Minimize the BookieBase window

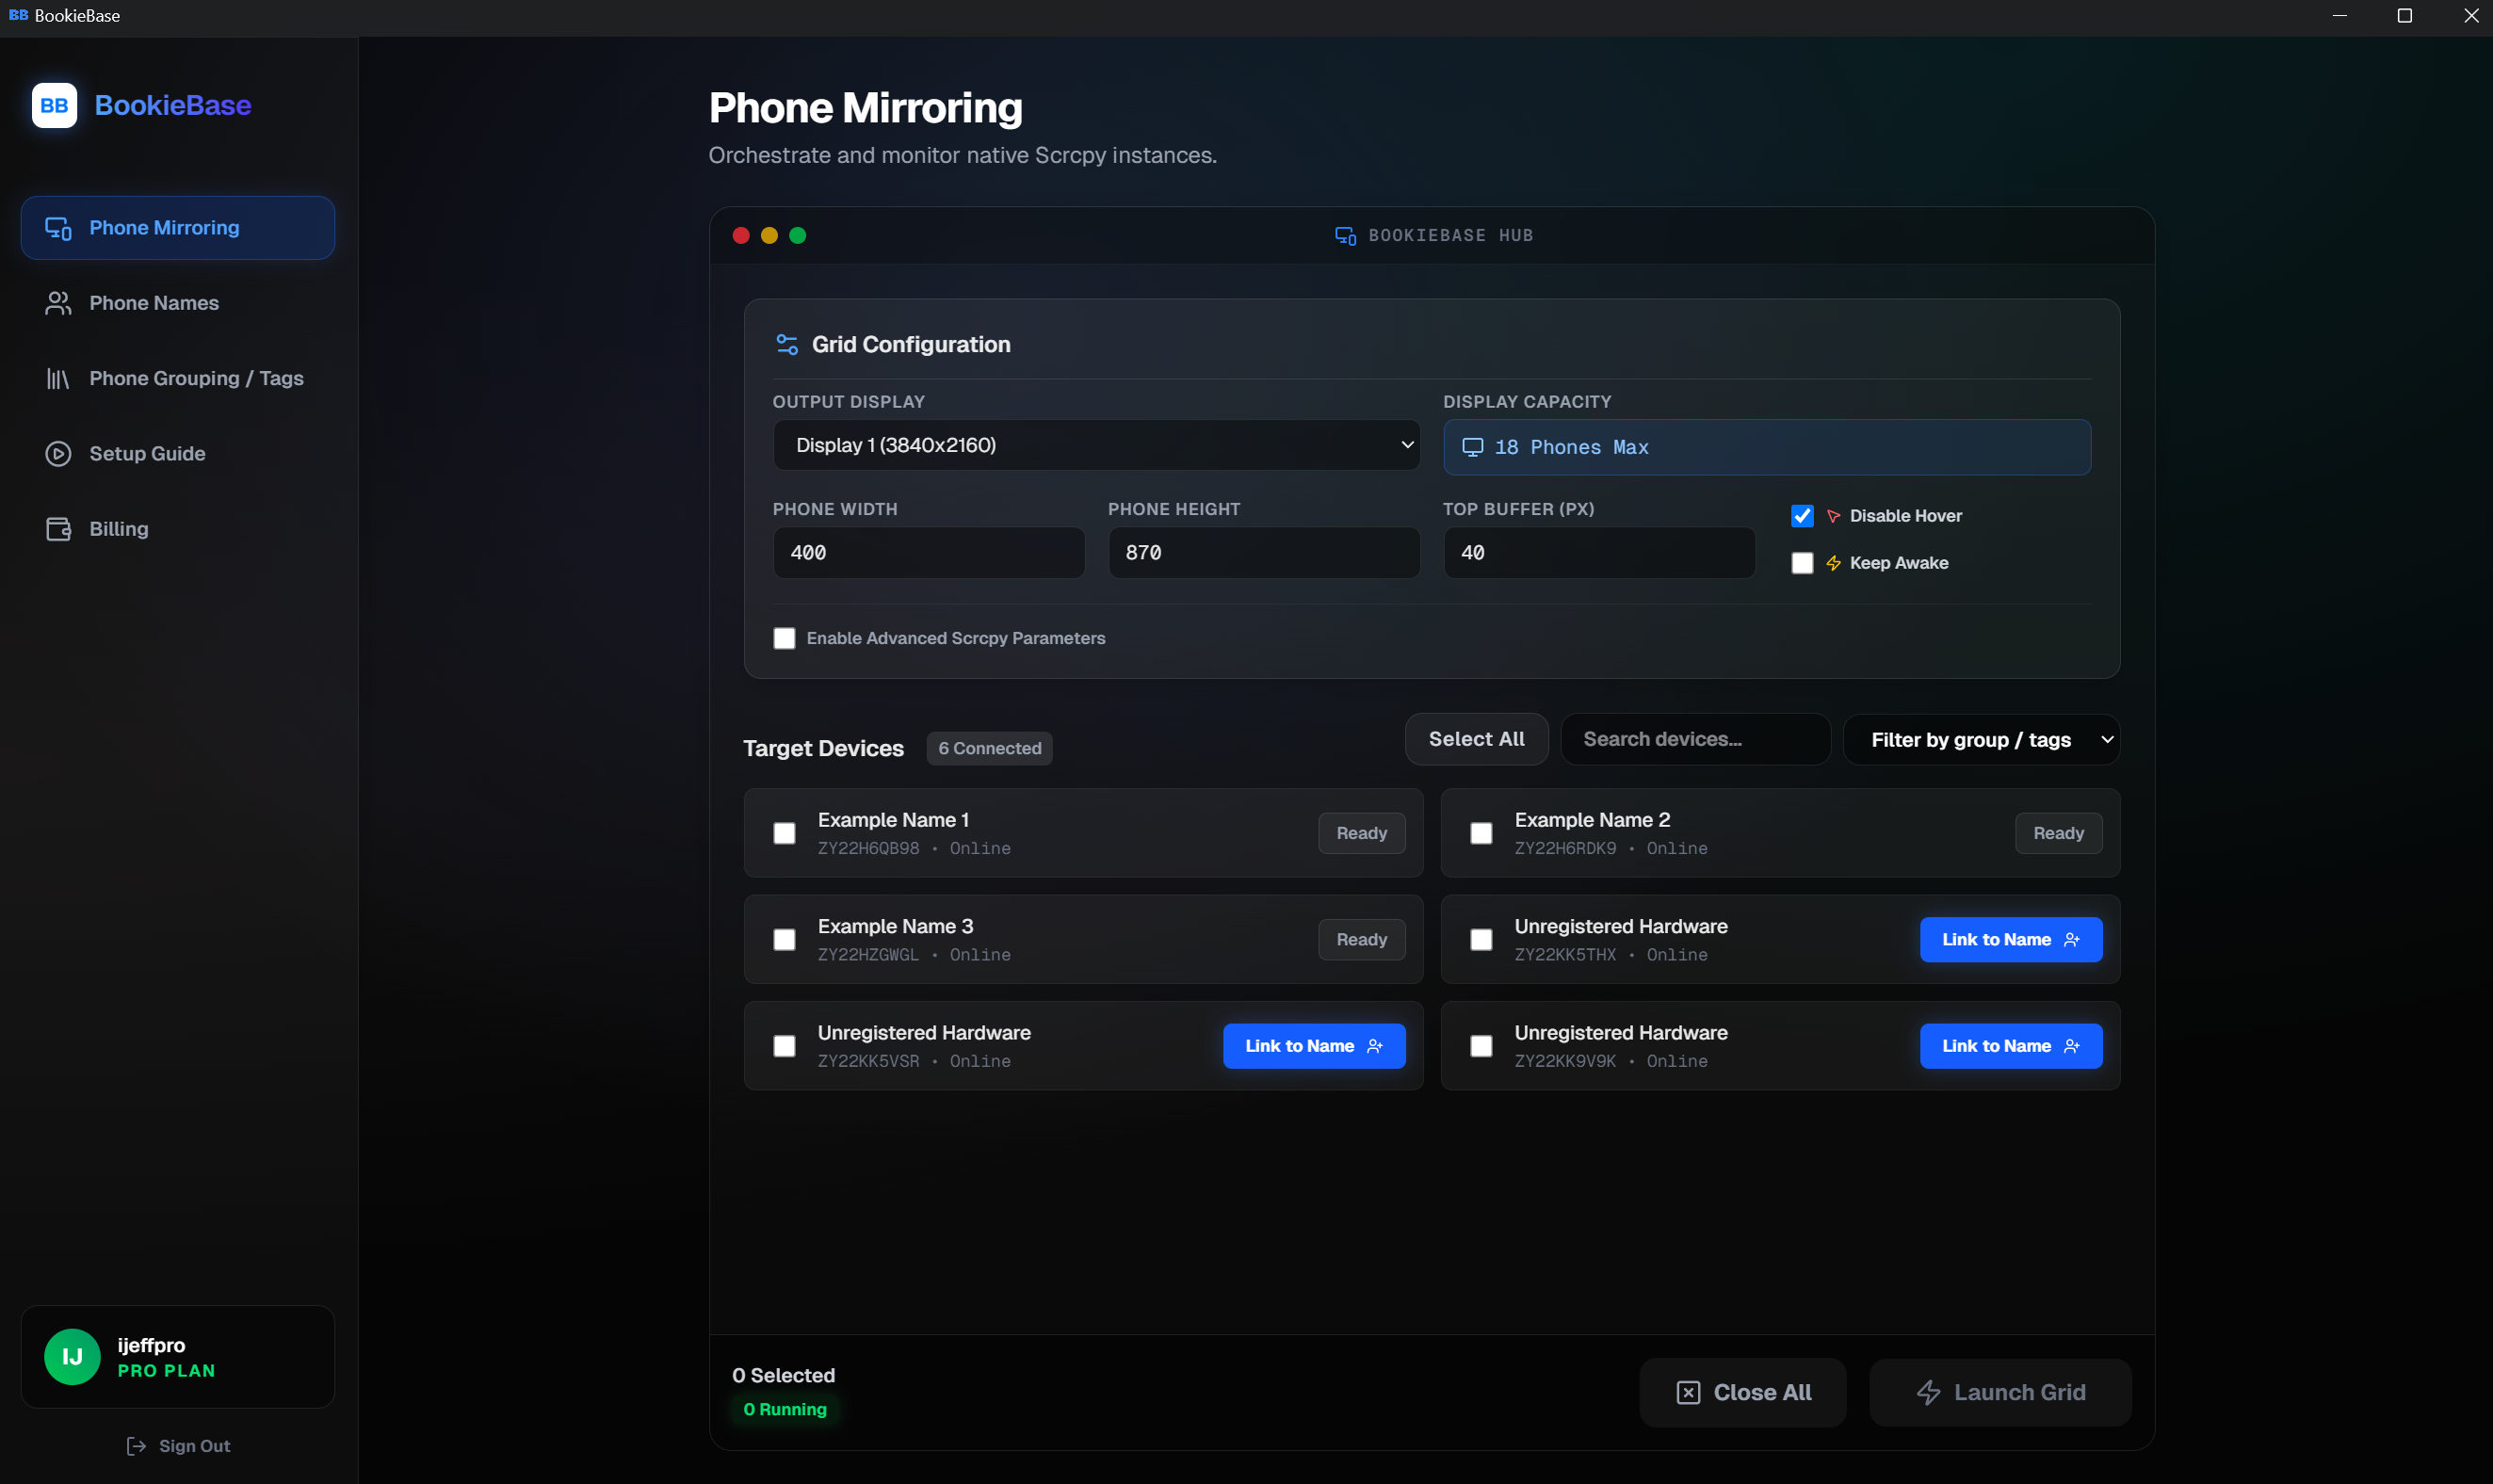click(x=2340, y=16)
